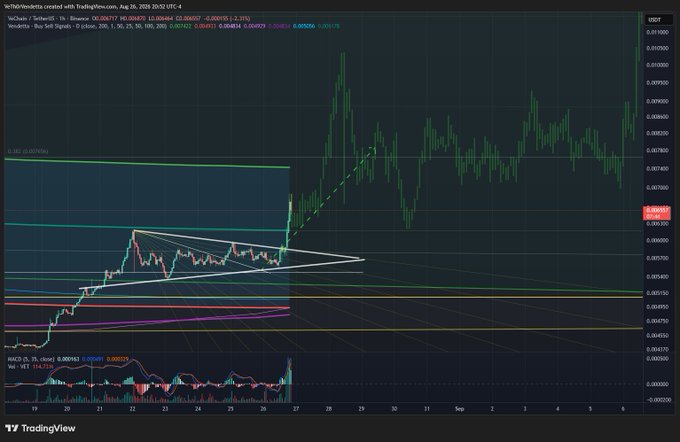680x442 pixels.
Task: Click the 0.000500 MACD axis label
Action: pos(657,358)
